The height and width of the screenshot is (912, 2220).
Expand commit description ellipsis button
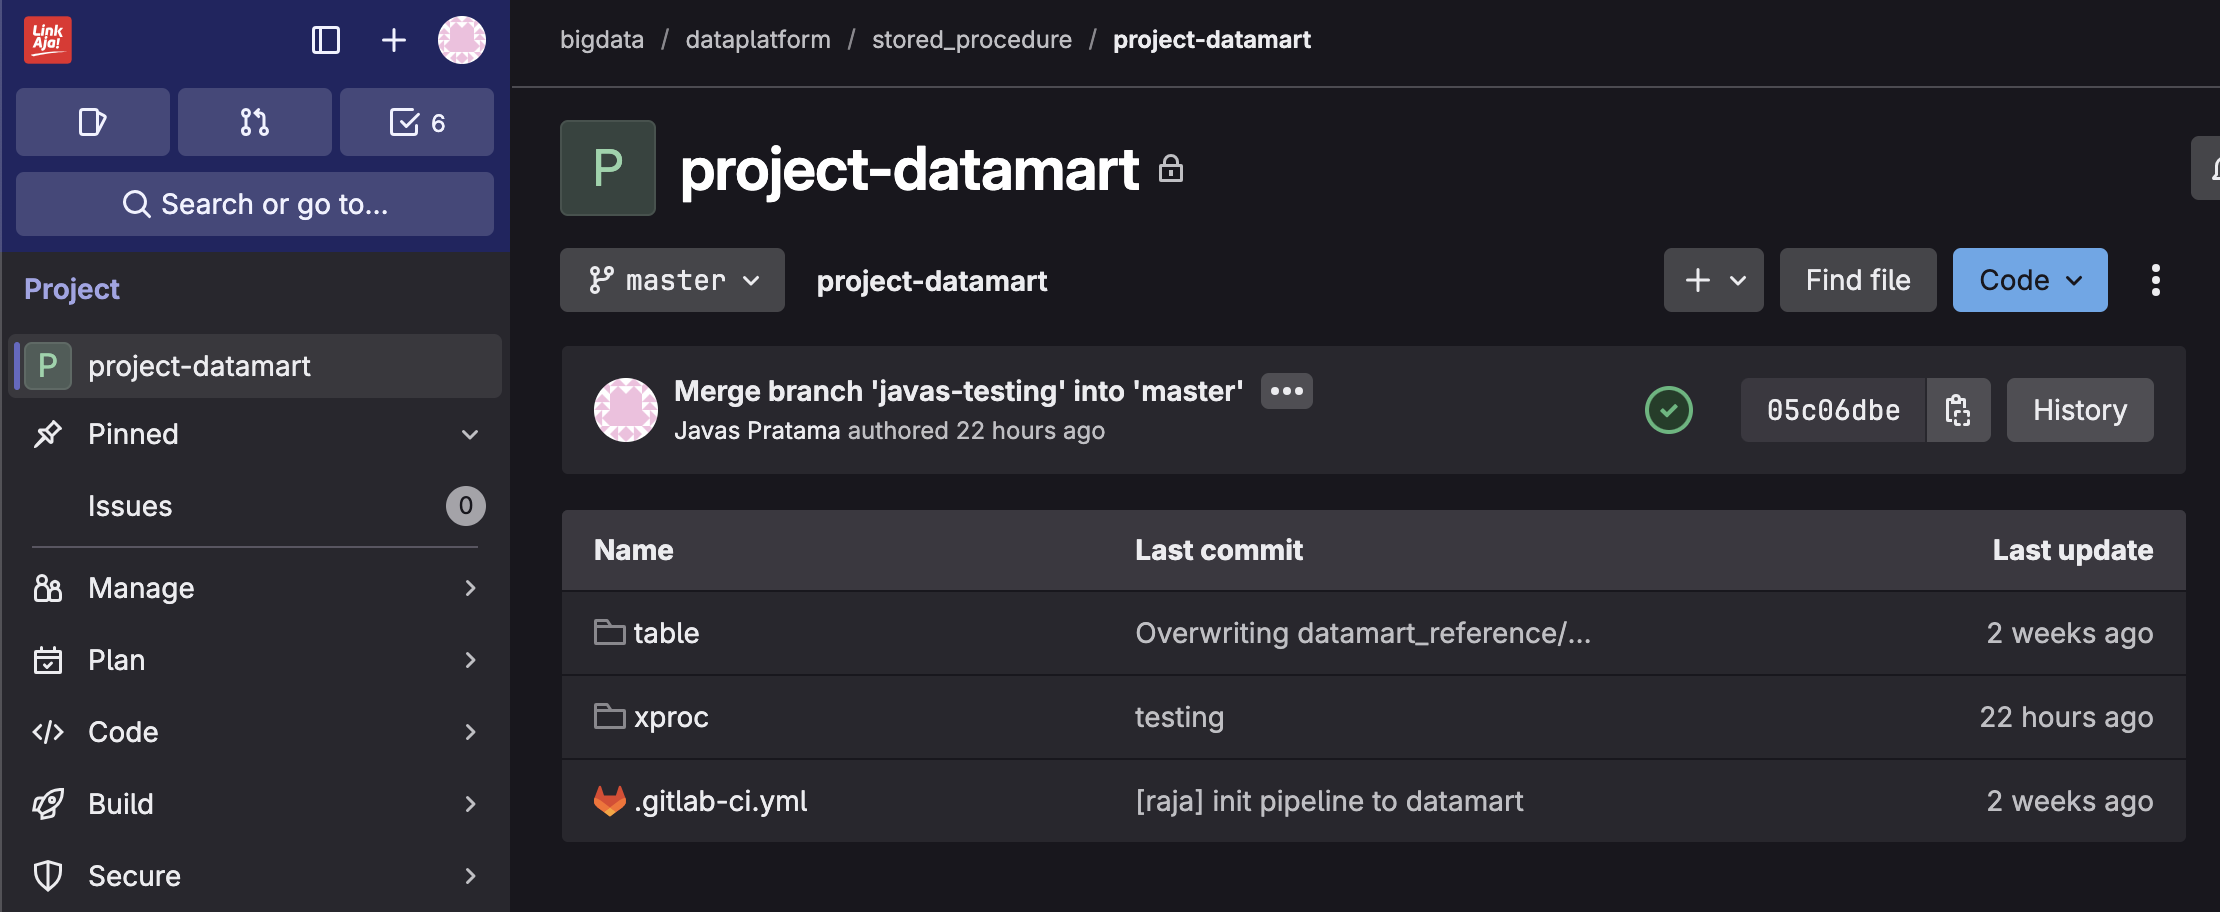[1287, 391]
